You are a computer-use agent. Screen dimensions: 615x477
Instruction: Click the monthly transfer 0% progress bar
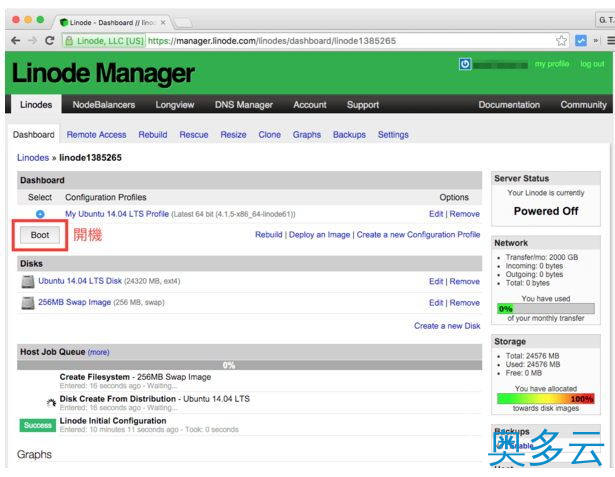pyautogui.click(x=546, y=309)
